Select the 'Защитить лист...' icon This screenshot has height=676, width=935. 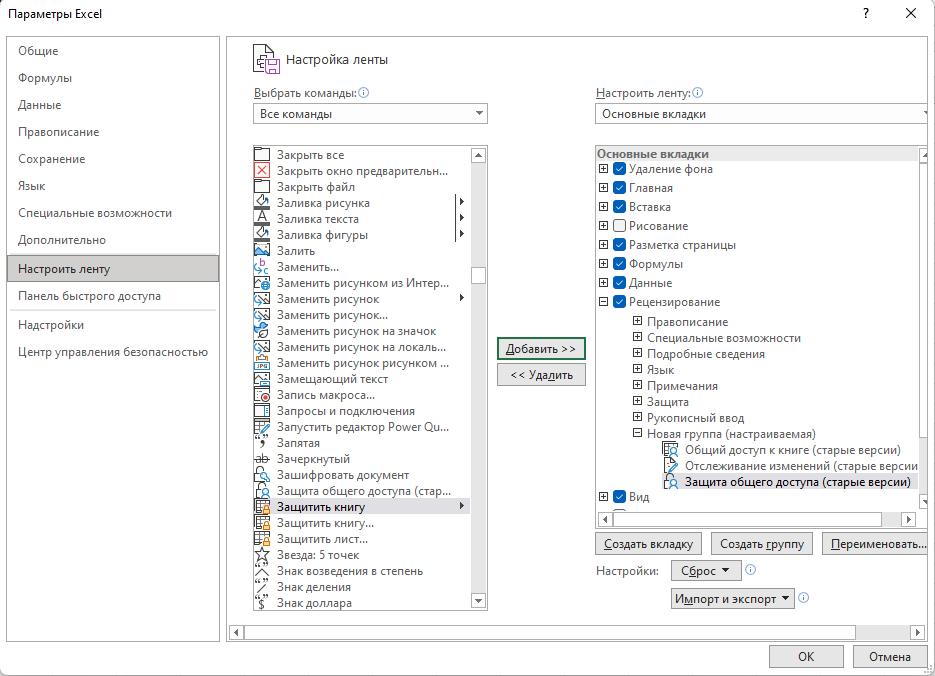(262, 539)
